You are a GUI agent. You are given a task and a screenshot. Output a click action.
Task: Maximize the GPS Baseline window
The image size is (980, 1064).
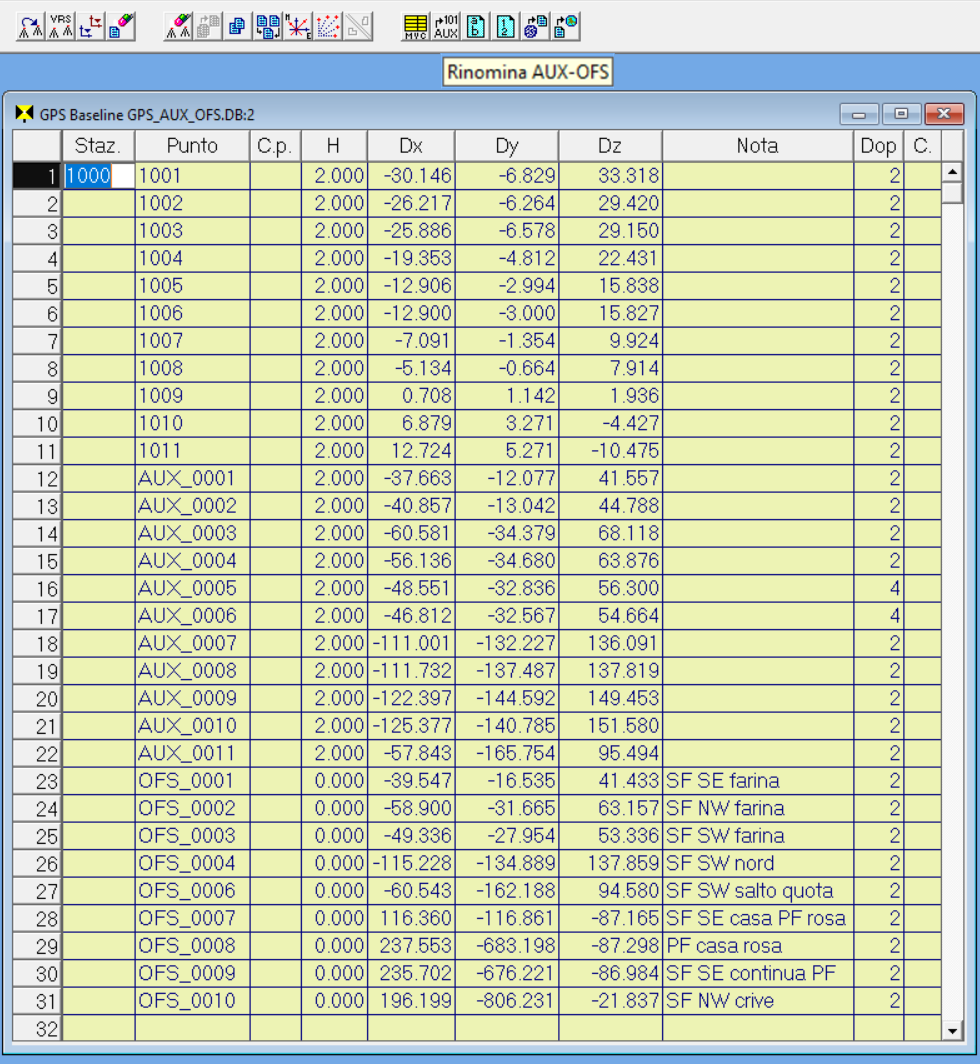click(x=901, y=113)
